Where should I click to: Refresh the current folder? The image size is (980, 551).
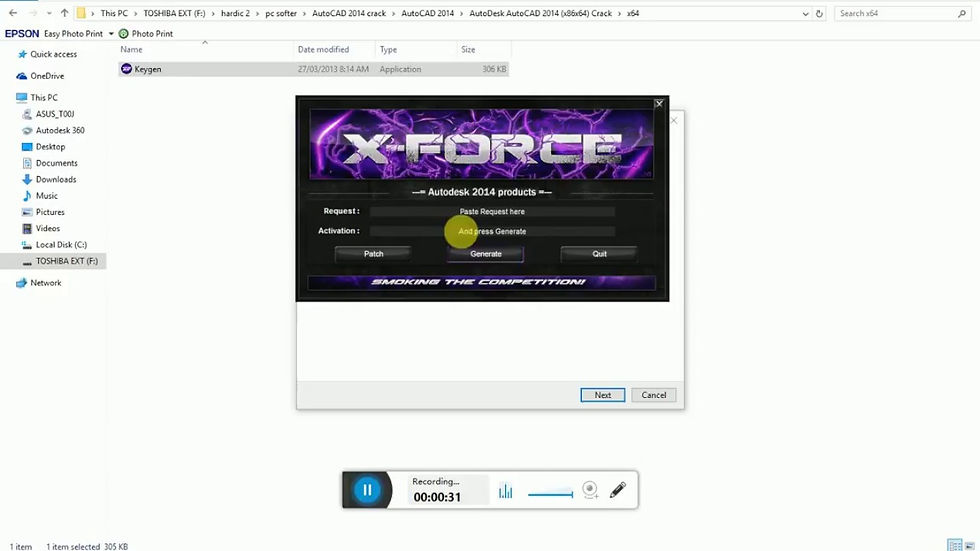(x=819, y=14)
